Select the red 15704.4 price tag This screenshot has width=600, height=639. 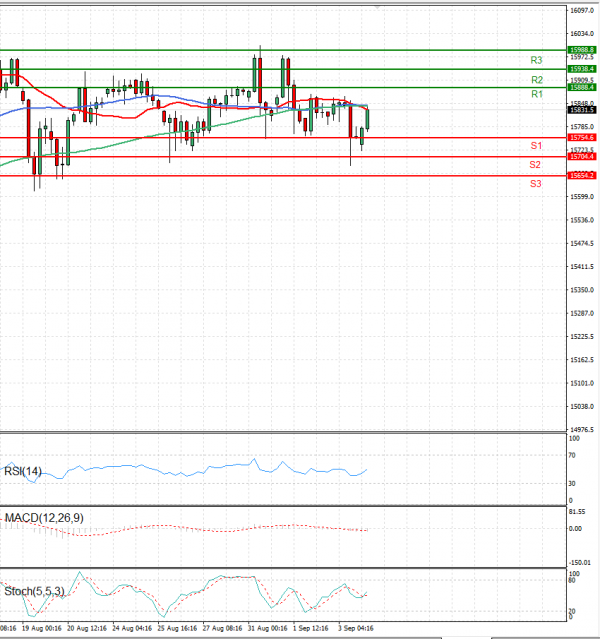582,156
